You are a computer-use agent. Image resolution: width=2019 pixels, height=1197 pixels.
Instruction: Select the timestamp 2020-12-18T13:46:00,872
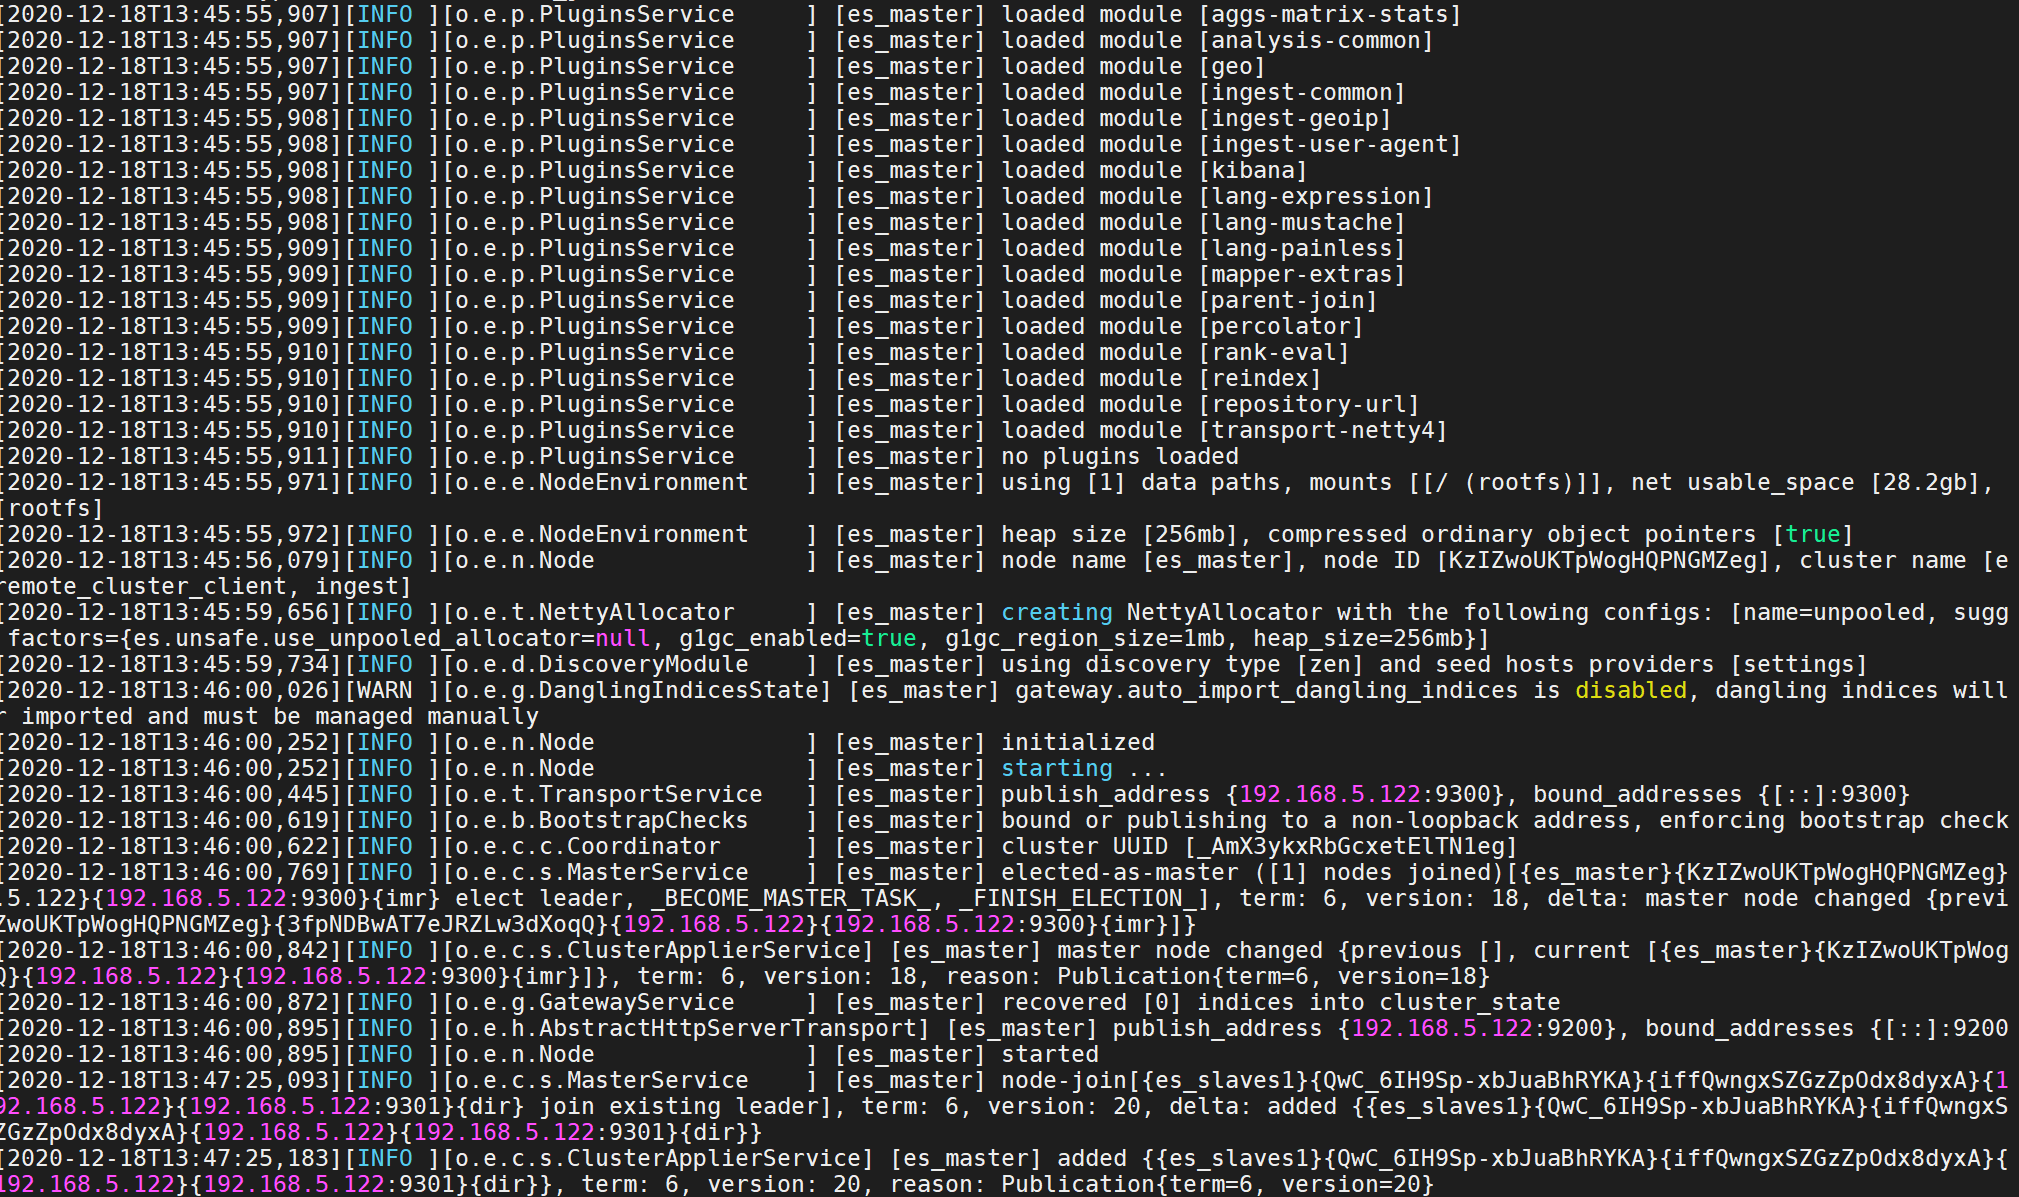coord(168,1003)
